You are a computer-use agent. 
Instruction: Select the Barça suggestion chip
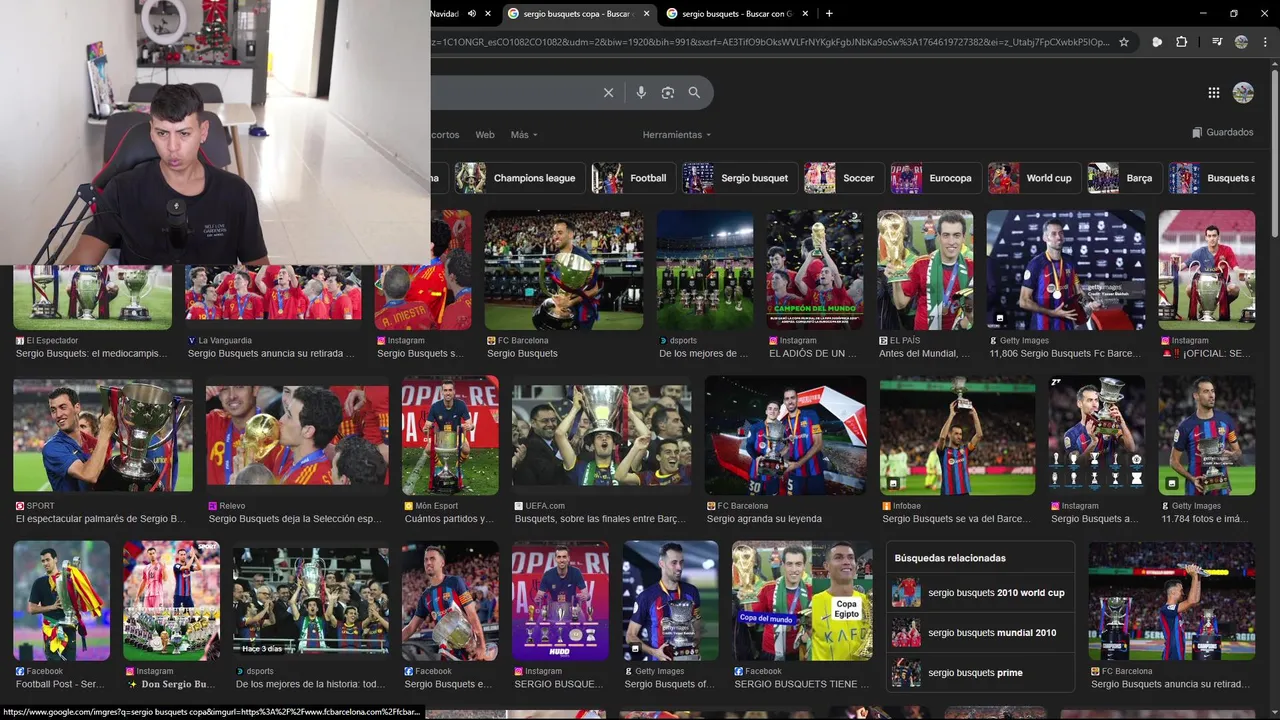pos(1125,178)
